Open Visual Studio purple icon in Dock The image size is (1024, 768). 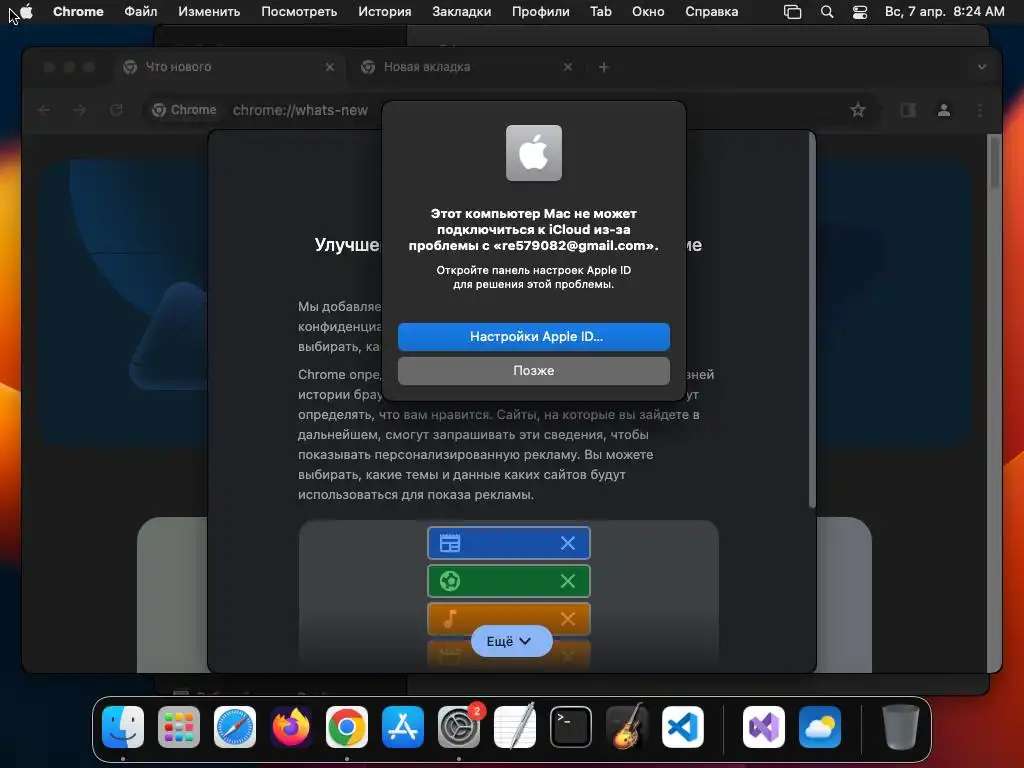[x=764, y=727]
